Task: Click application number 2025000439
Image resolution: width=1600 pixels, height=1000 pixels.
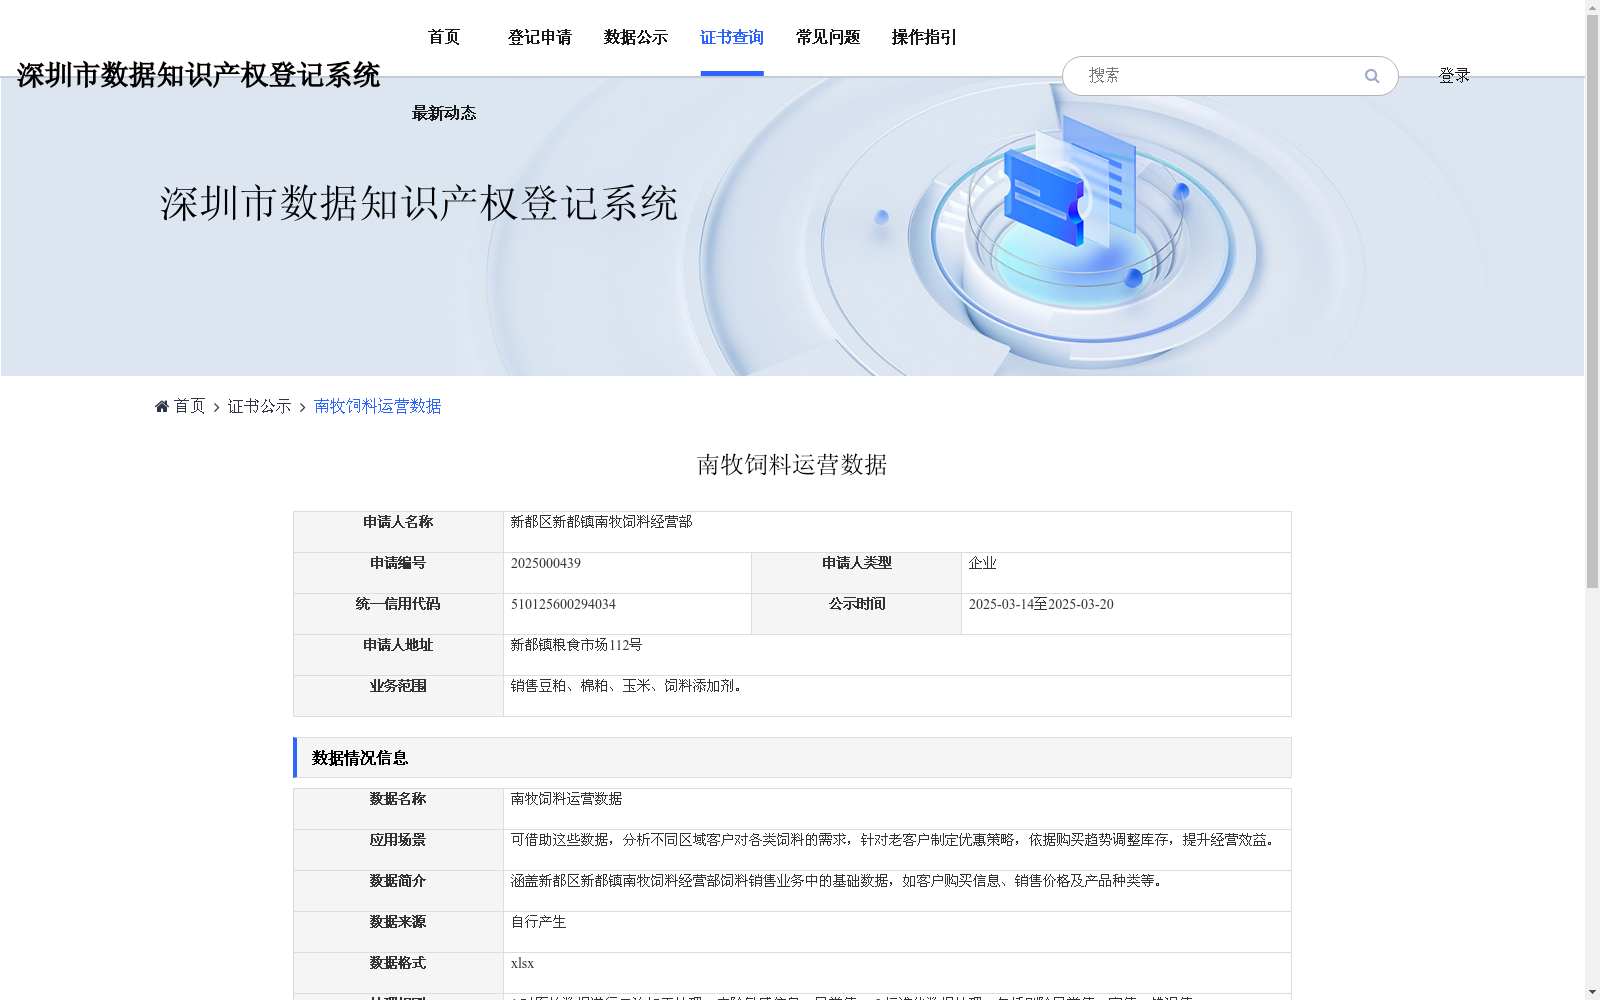Action: tap(546, 563)
